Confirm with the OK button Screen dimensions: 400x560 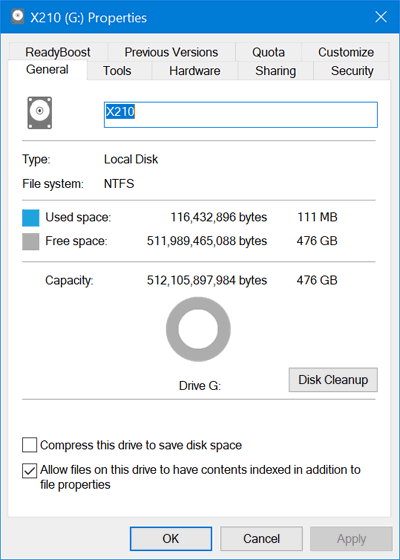(171, 539)
